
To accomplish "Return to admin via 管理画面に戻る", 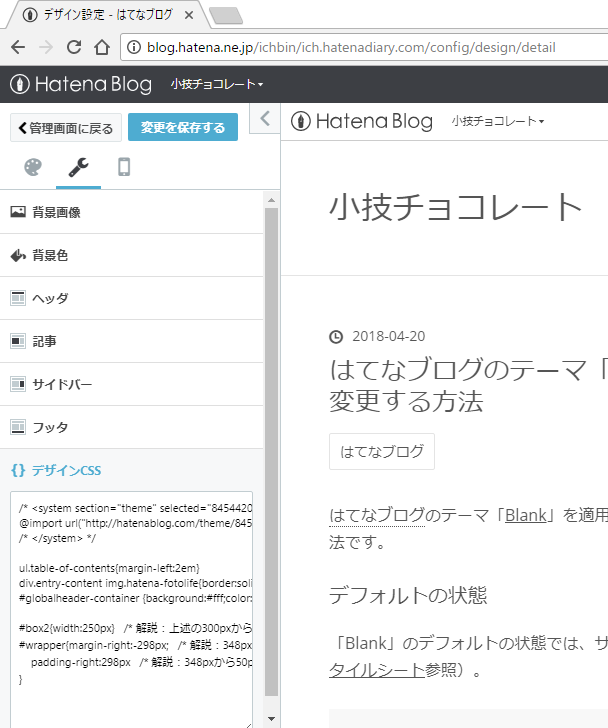I will 66,128.
